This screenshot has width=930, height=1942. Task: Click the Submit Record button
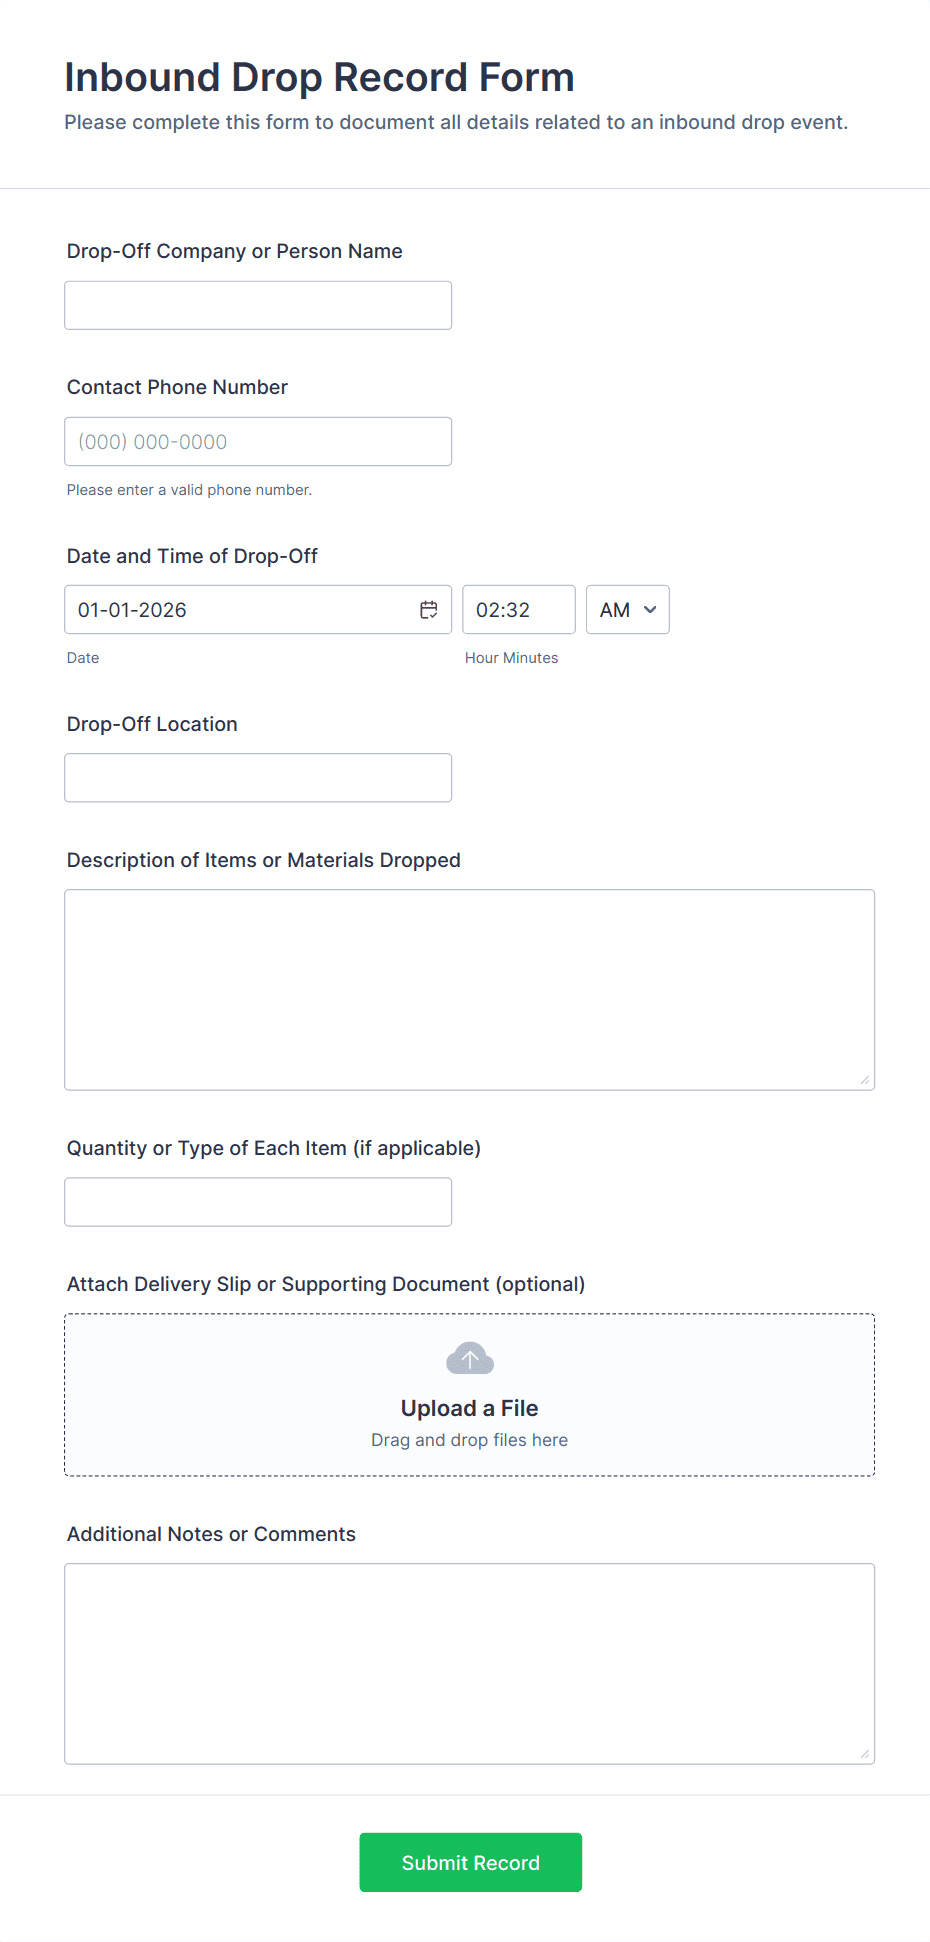coord(470,1862)
